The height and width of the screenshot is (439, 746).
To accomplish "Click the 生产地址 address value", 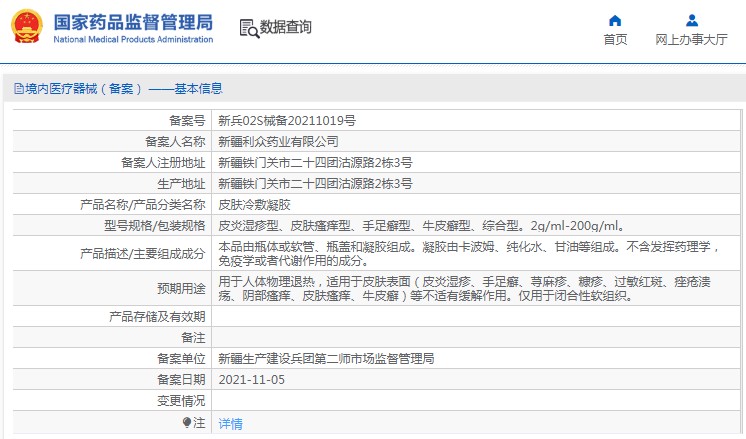I will click(x=315, y=184).
